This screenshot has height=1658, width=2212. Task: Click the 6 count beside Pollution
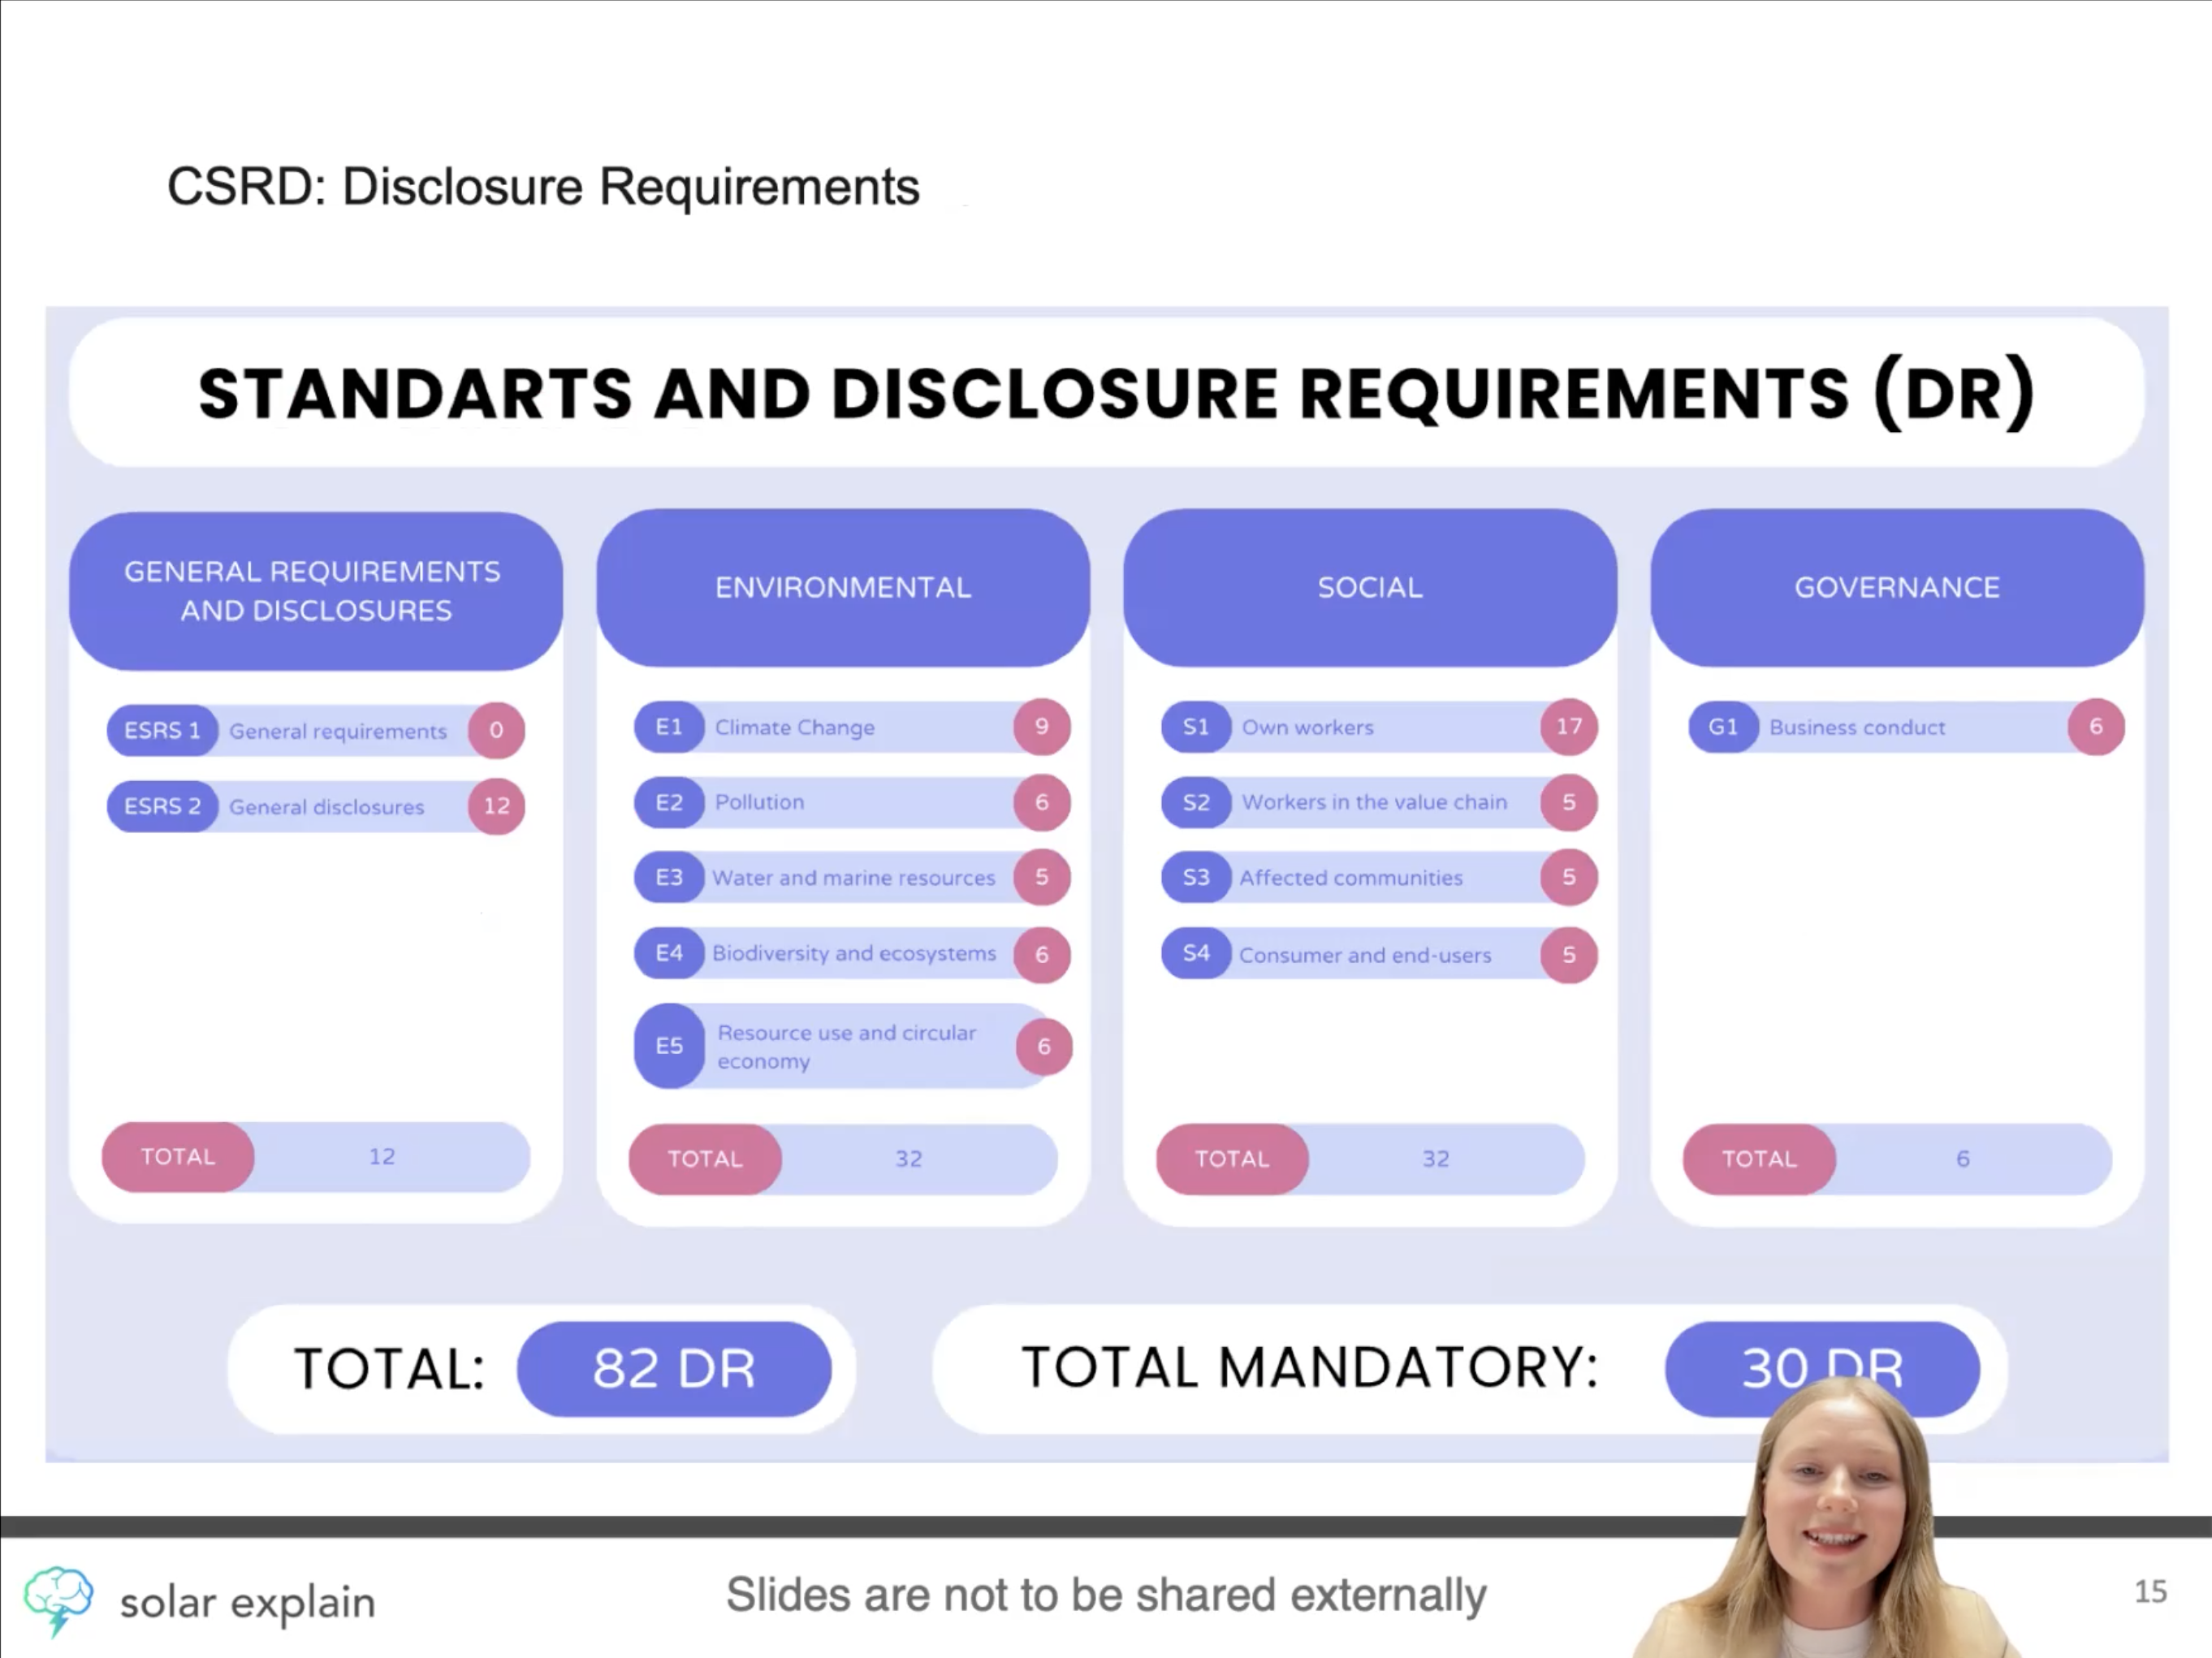(x=1042, y=802)
